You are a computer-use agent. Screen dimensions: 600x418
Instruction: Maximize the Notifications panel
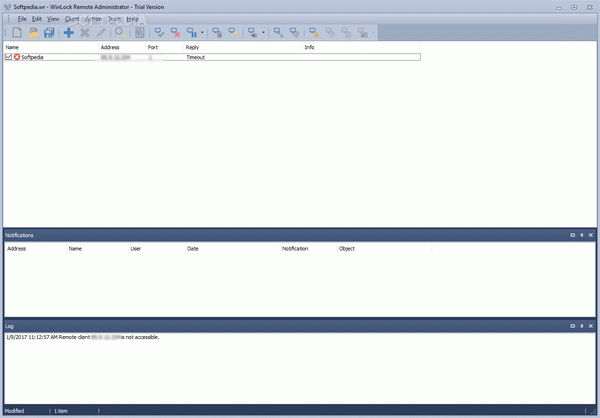coord(572,235)
